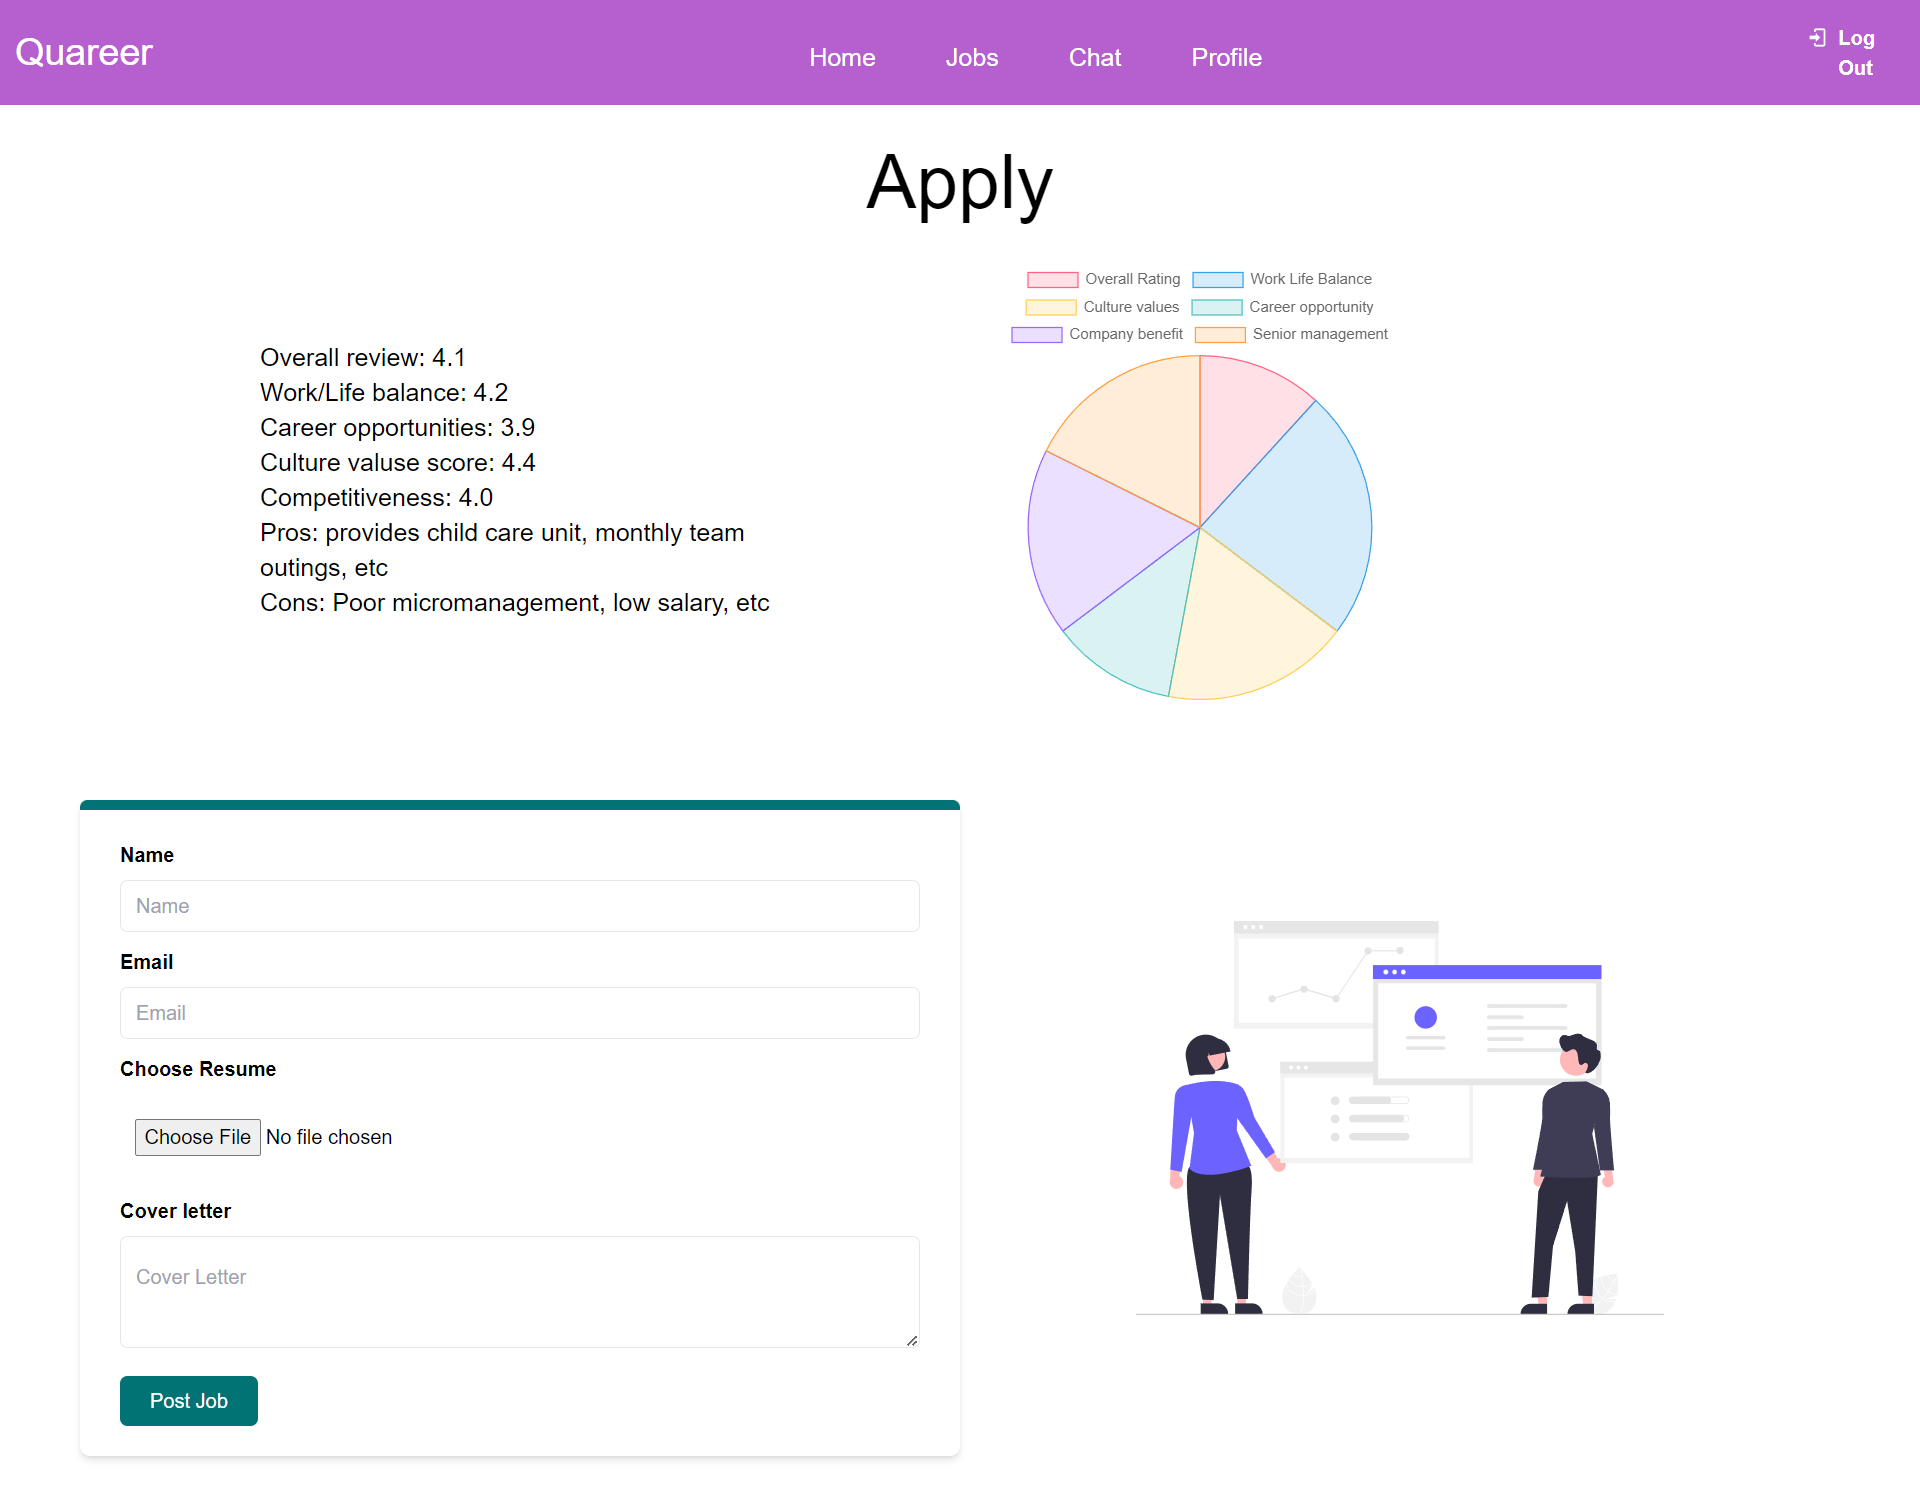The image size is (1920, 1496).
Task: Toggle Senior management legend swatch
Action: click(x=1220, y=334)
